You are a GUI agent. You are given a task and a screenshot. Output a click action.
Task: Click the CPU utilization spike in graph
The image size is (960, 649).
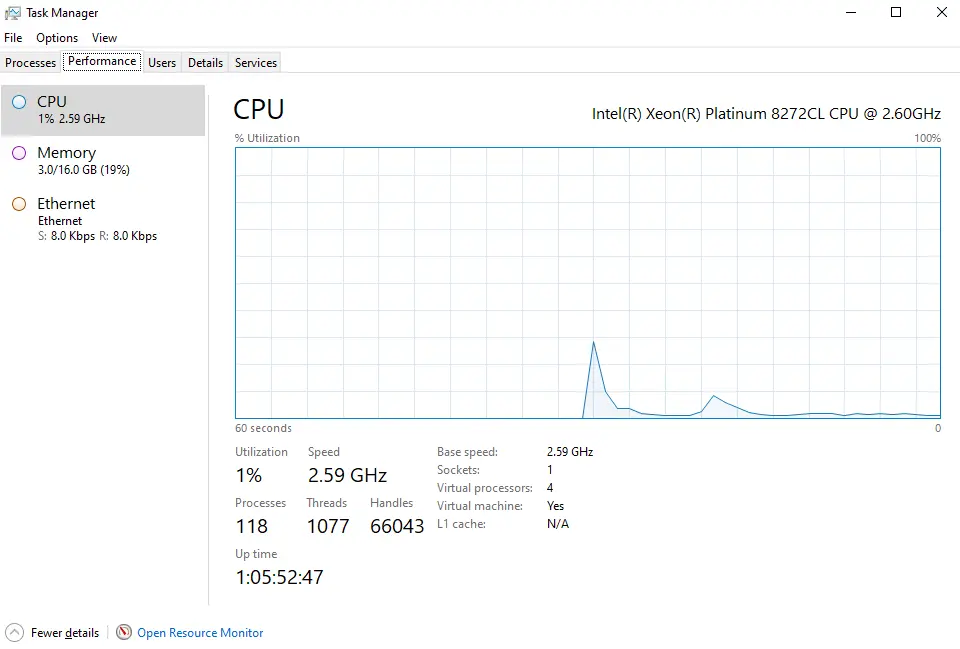click(x=593, y=343)
